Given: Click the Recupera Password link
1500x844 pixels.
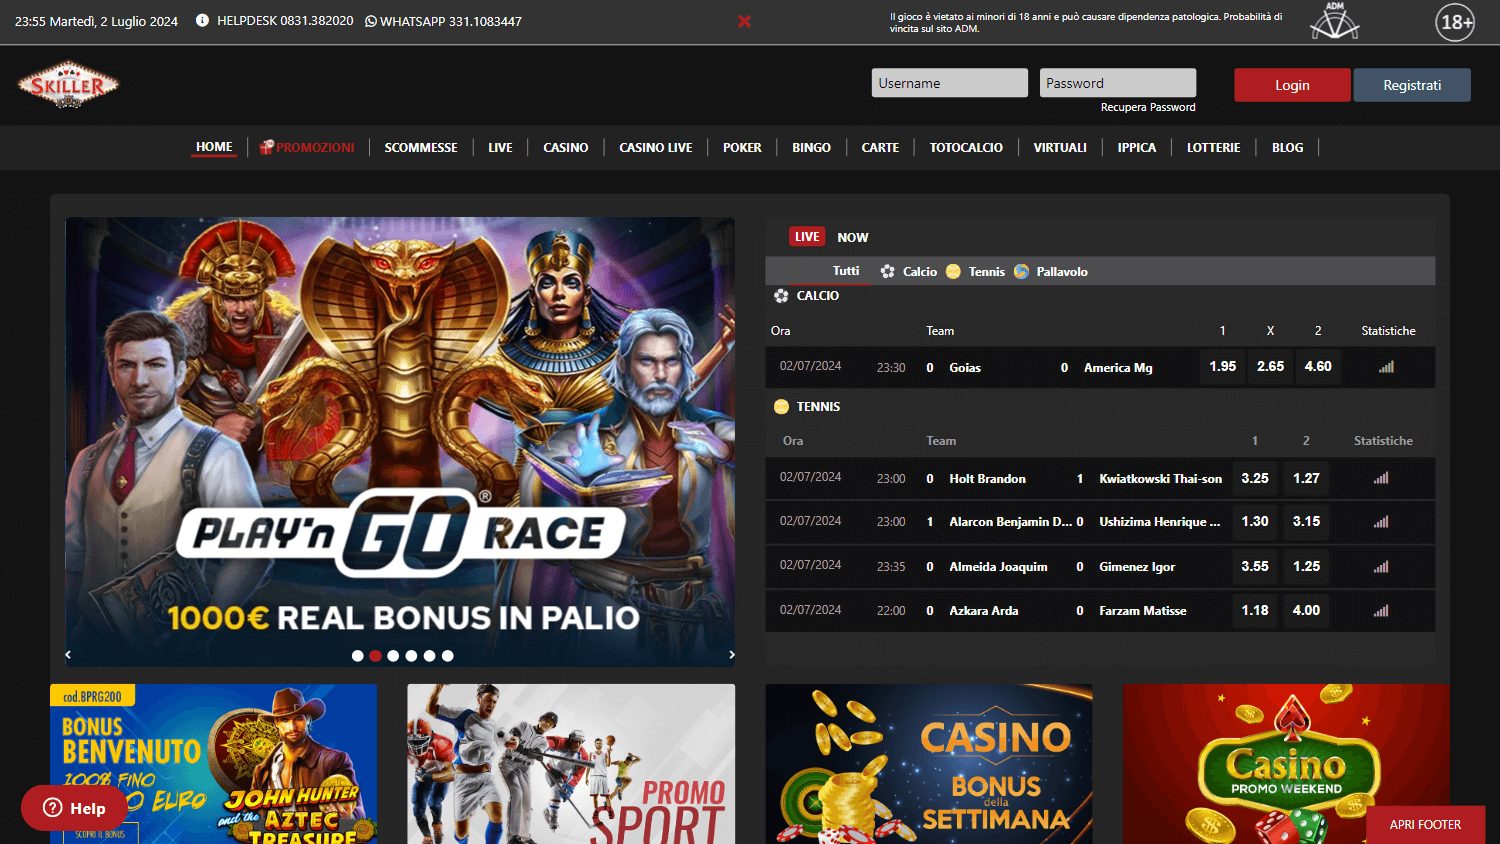Looking at the screenshot, I should (x=1148, y=107).
